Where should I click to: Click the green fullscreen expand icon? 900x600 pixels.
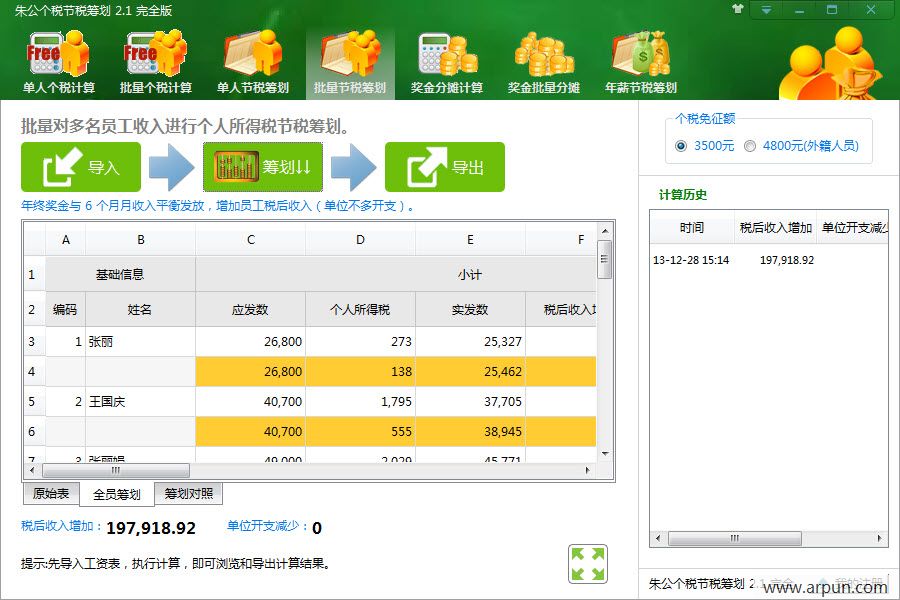[587, 563]
